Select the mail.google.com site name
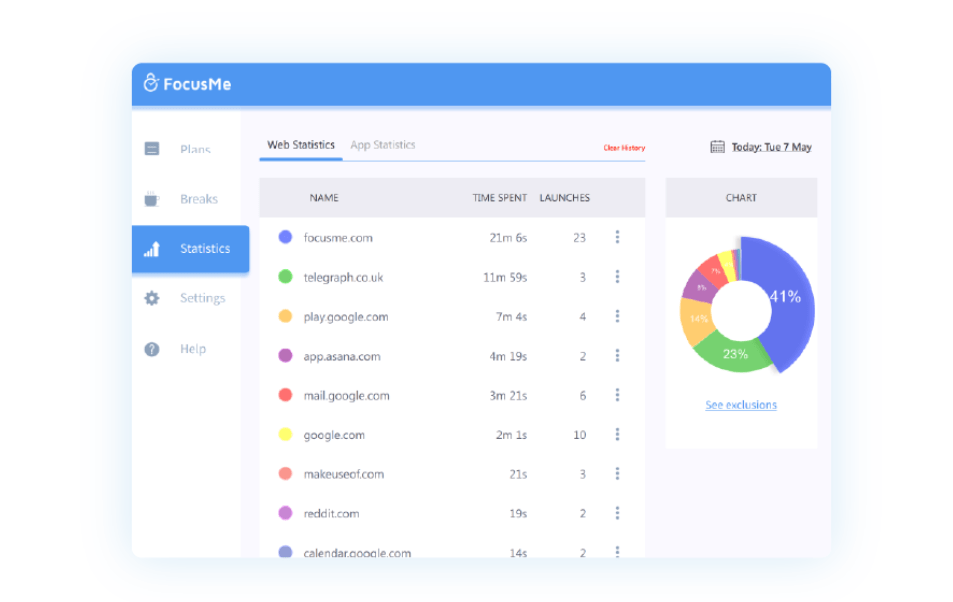 346,396
